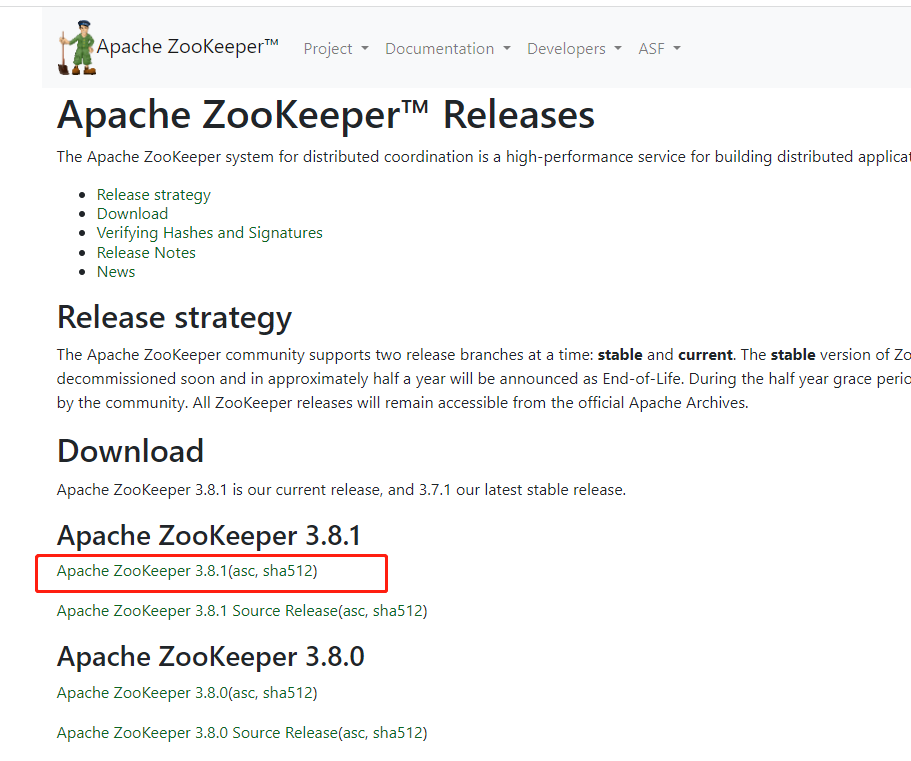Click the Apache ZooKeeper logo icon

click(x=77, y=44)
